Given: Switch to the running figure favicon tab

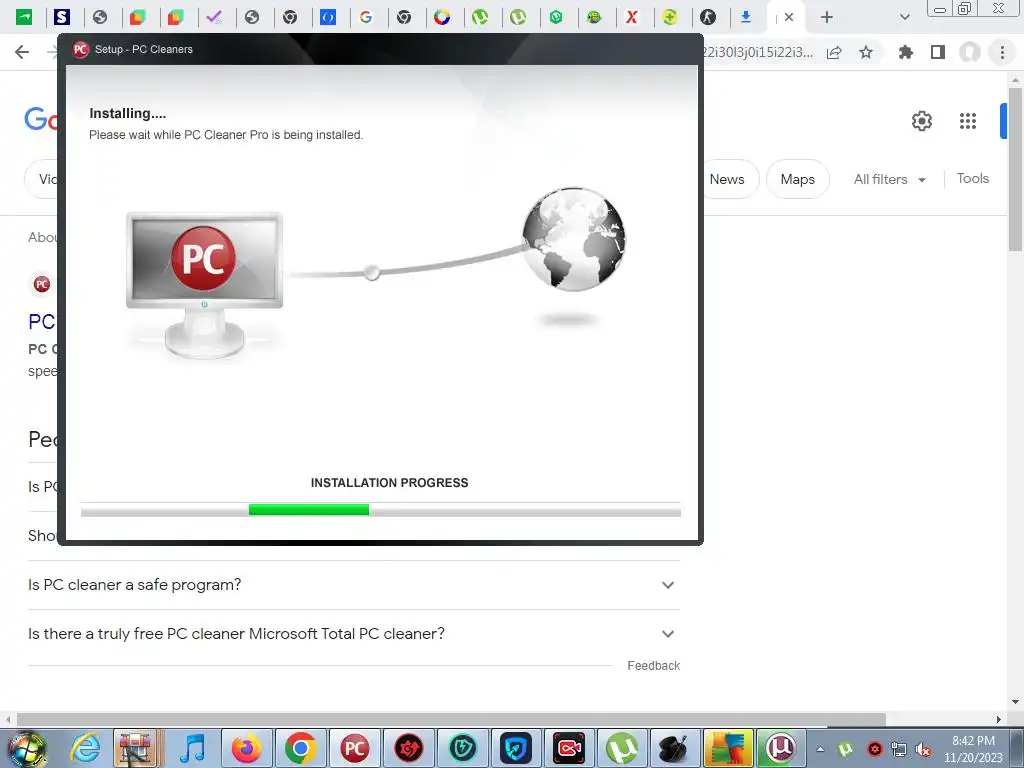Looking at the screenshot, I should point(708,17).
